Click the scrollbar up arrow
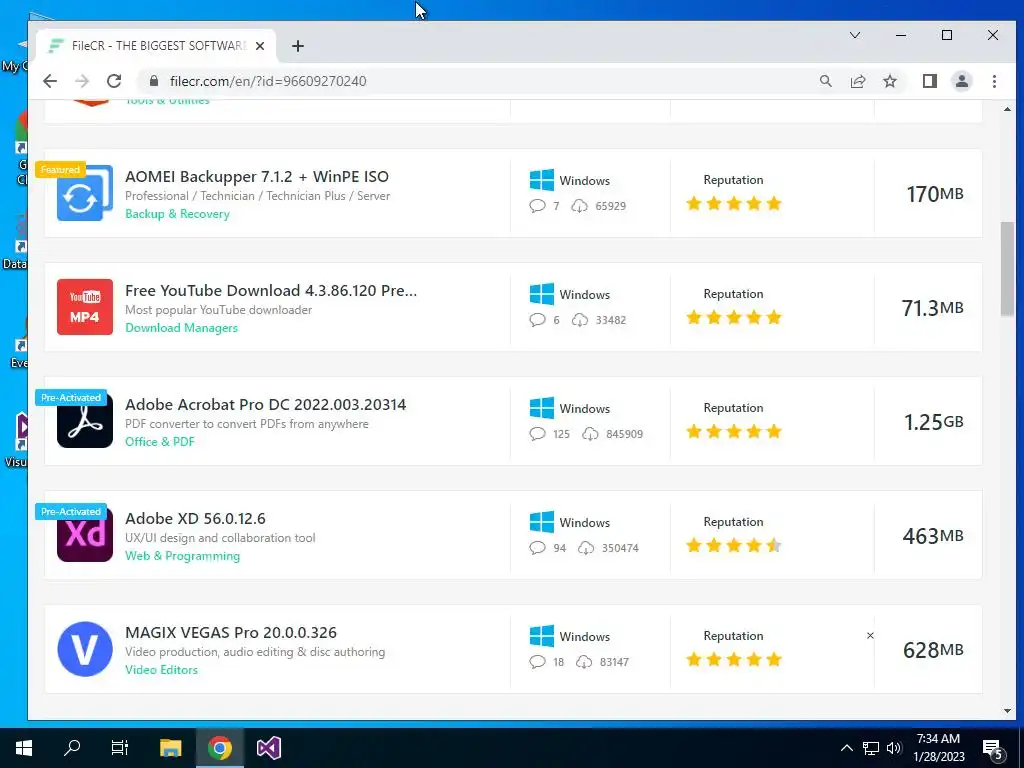1024x768 pixels. (1007, 109)
